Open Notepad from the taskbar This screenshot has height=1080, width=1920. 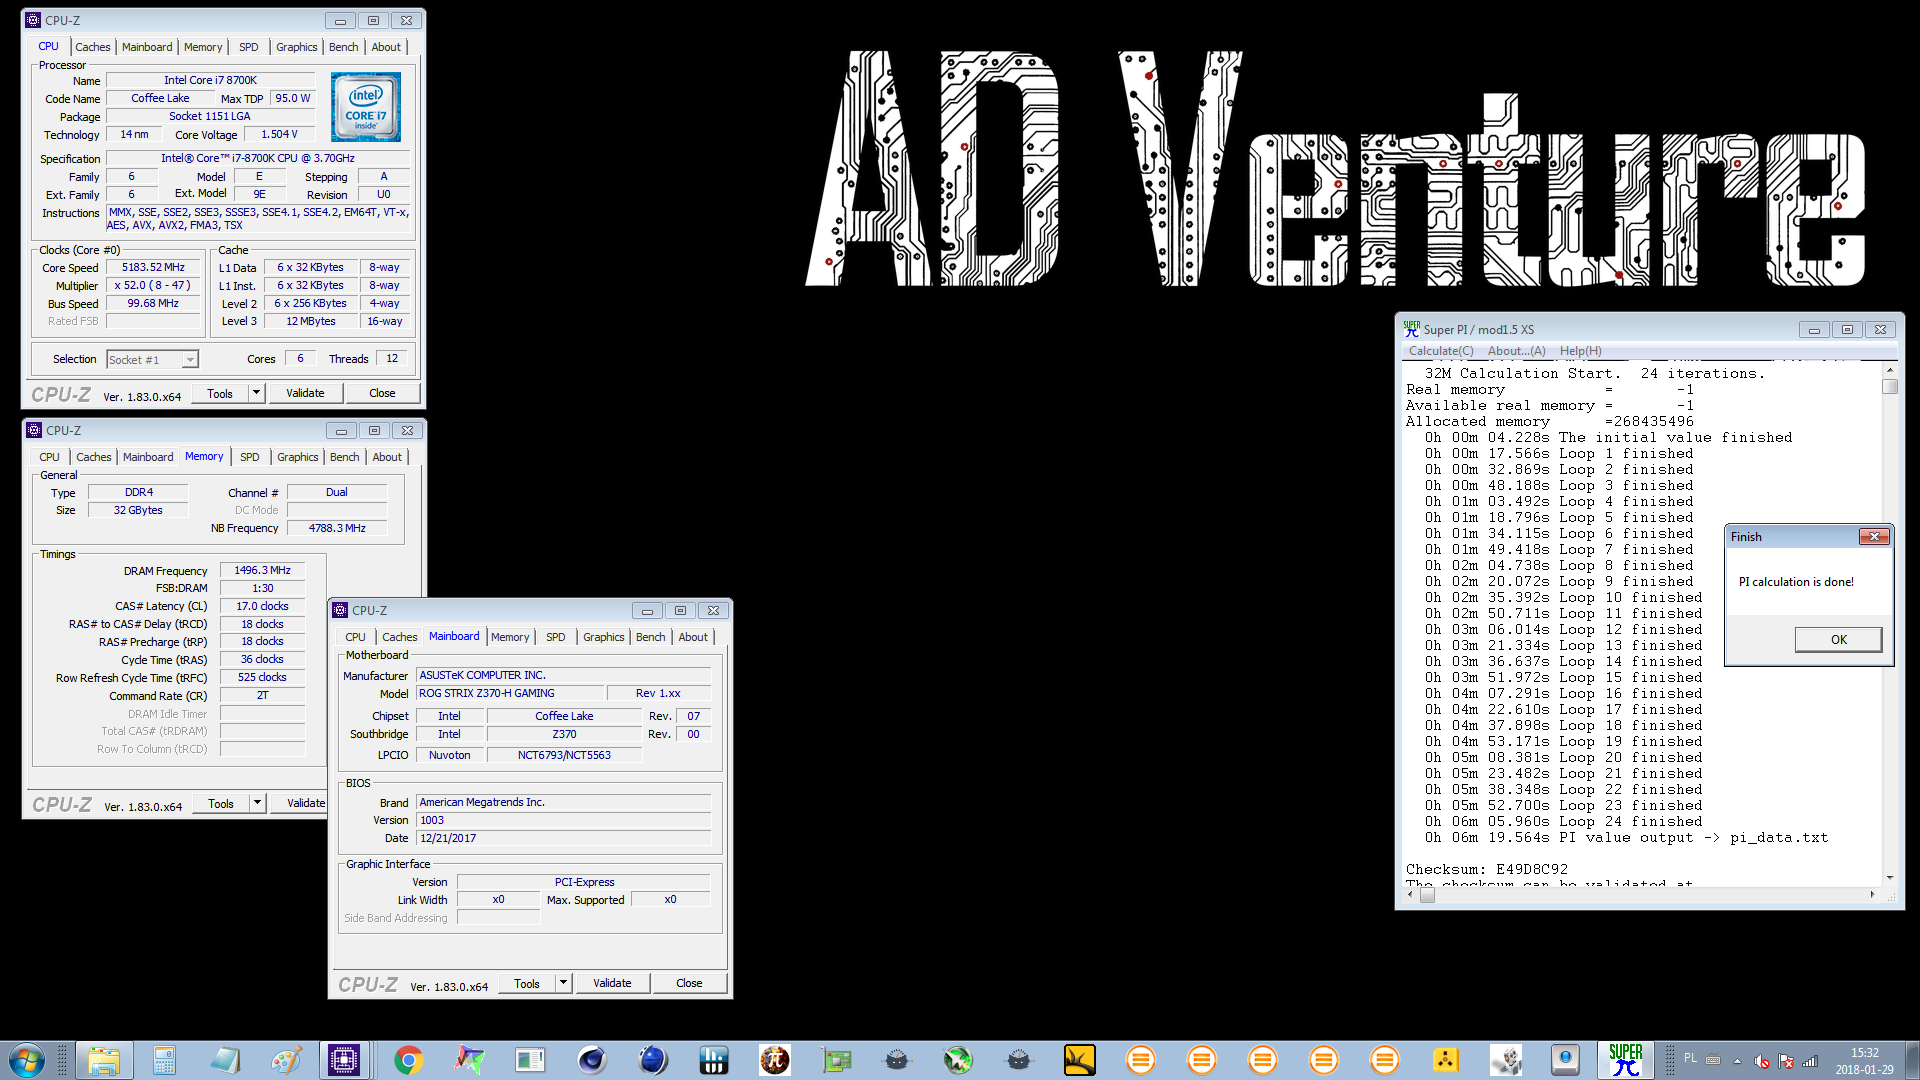click(x=225, y=1060)
